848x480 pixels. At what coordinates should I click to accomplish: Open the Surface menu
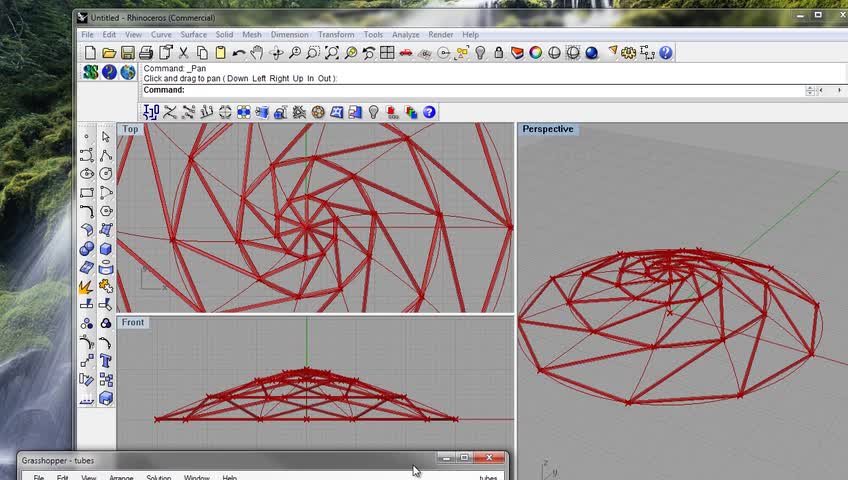[x=194, y=35]
